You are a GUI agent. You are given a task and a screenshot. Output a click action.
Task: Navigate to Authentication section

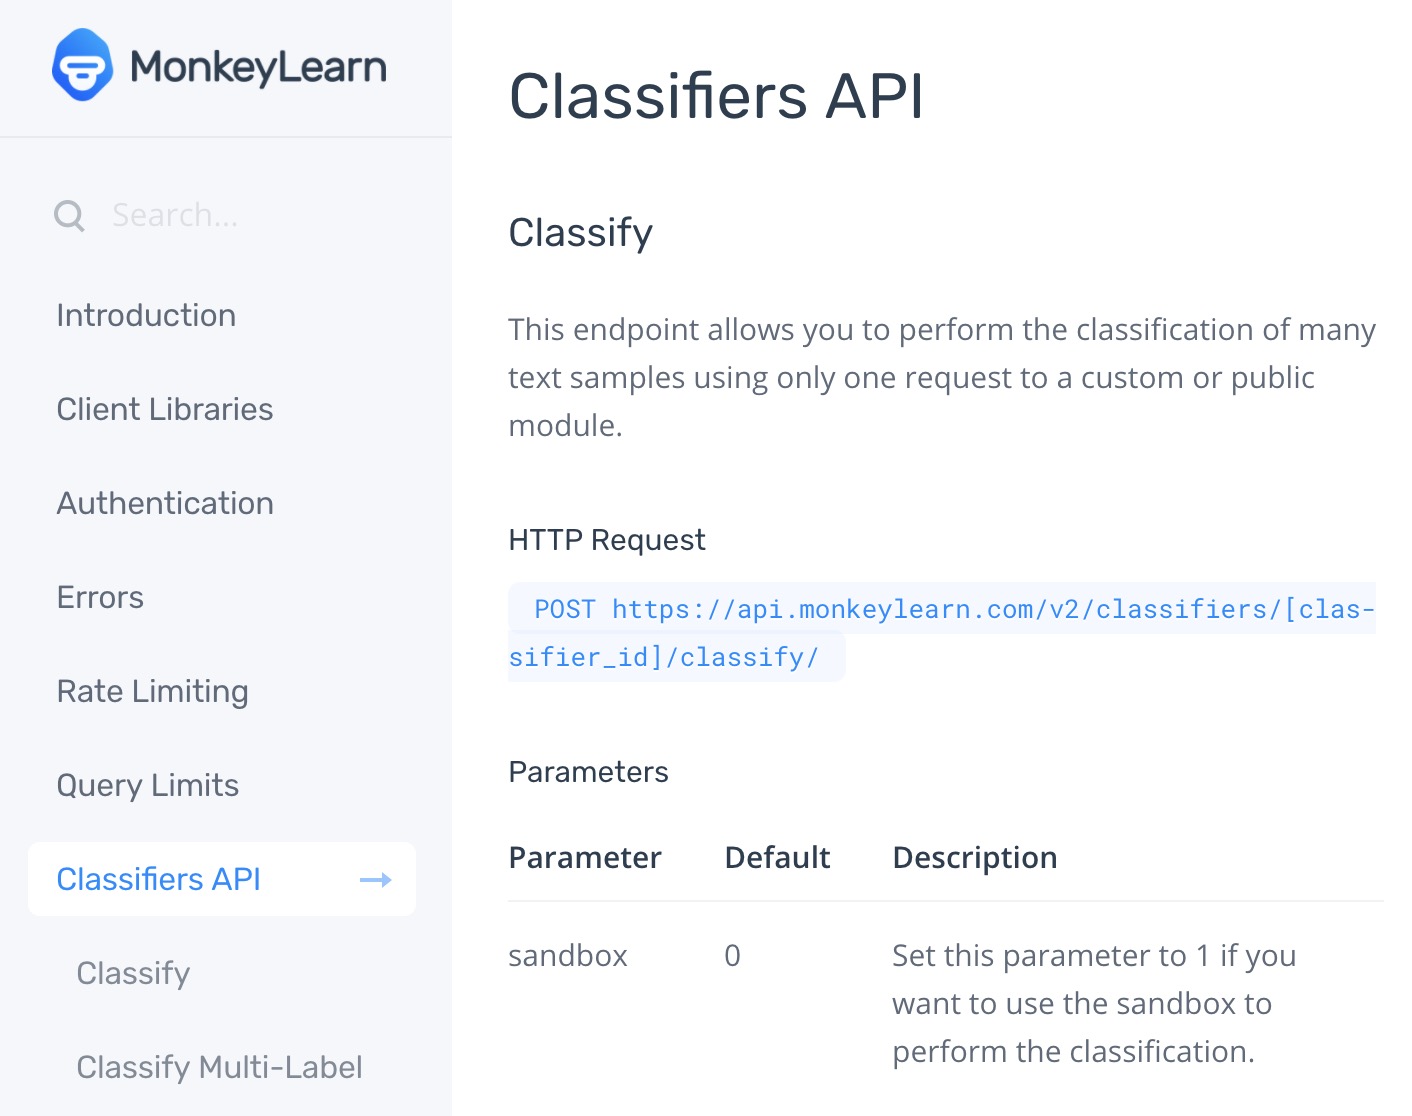pos(165,503)
